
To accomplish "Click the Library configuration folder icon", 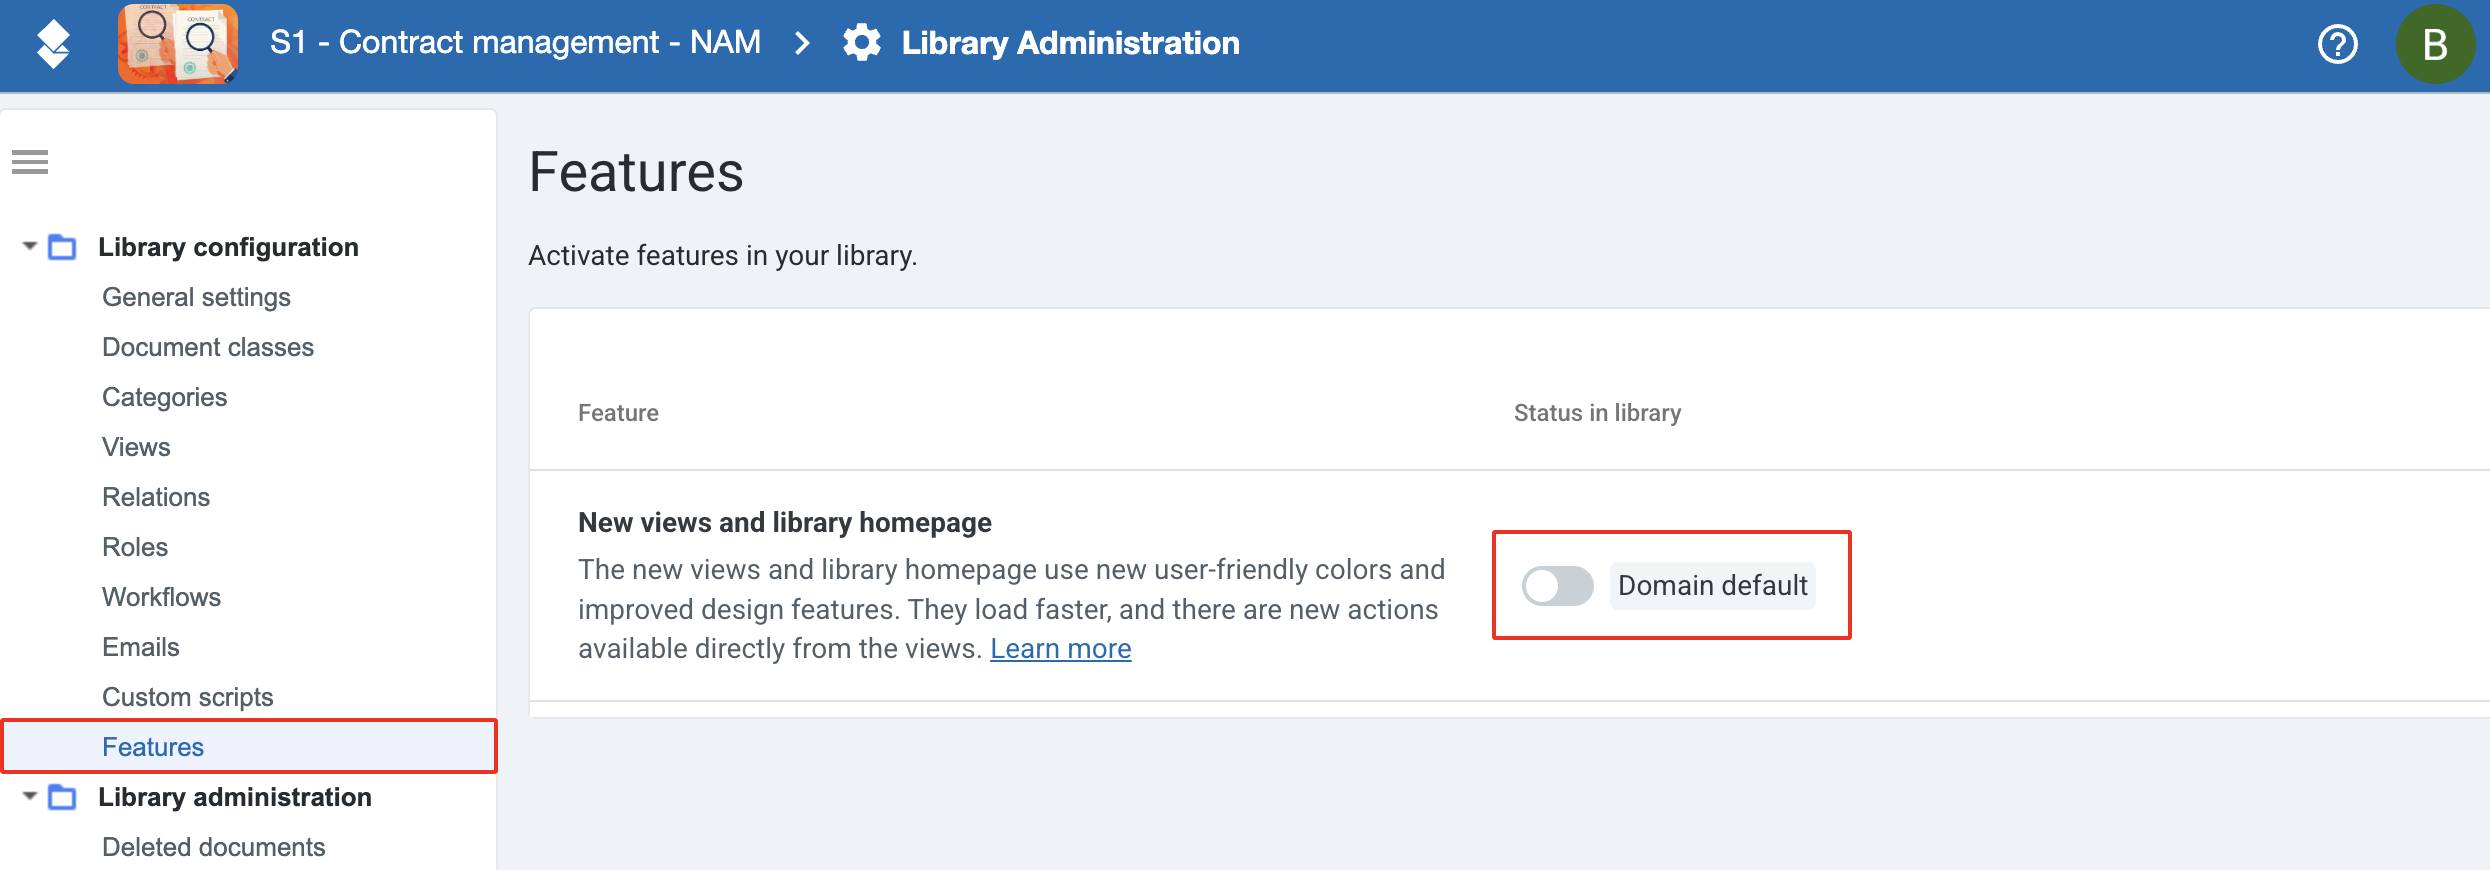I will coord(62,247).
